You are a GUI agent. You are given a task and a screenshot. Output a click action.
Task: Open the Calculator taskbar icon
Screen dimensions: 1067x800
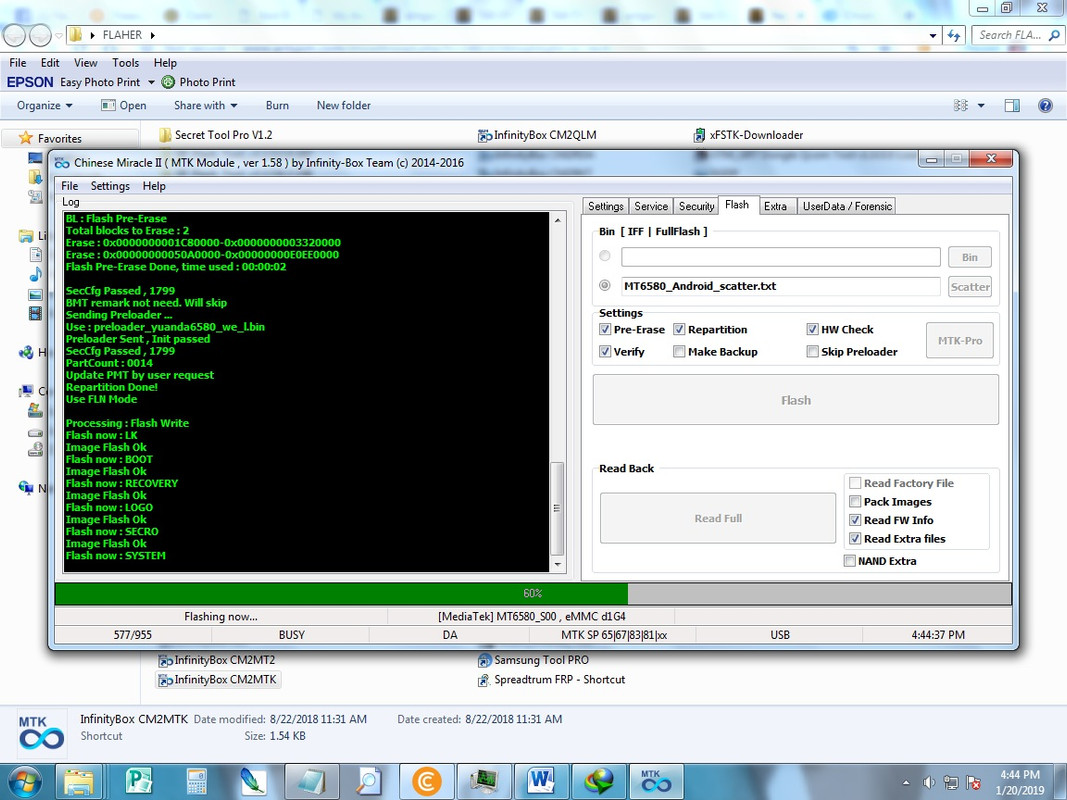[197, 781]
